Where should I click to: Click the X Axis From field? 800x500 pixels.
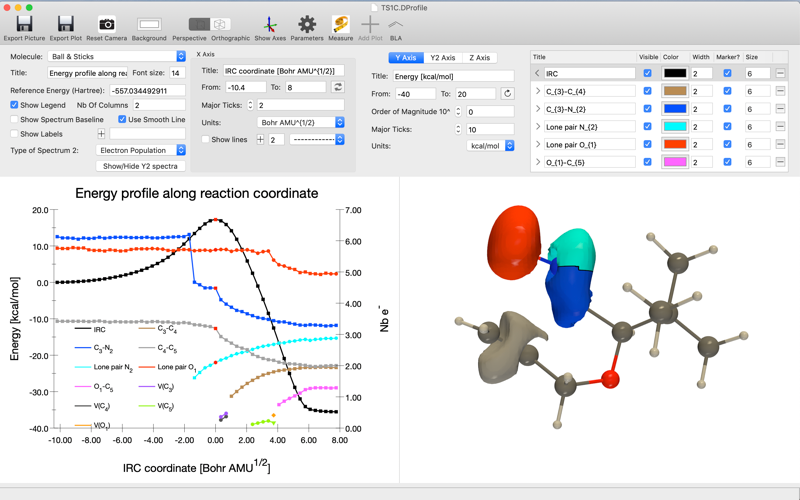[x=246, y=87]
